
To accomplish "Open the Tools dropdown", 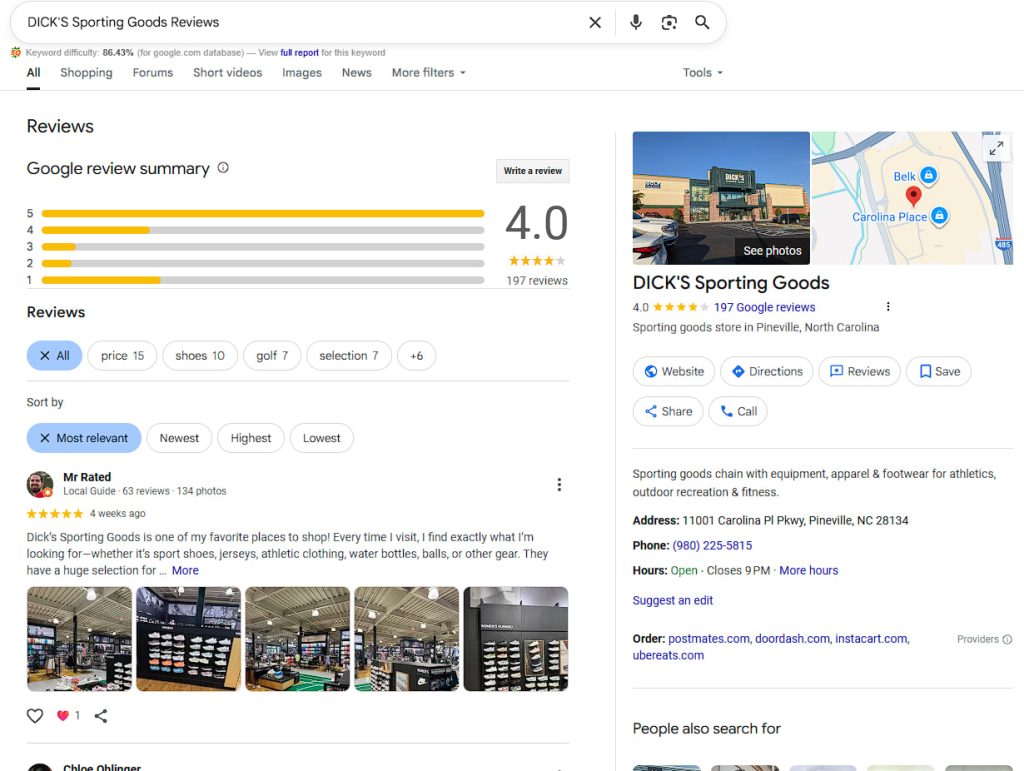I will (x=703, y=72).
